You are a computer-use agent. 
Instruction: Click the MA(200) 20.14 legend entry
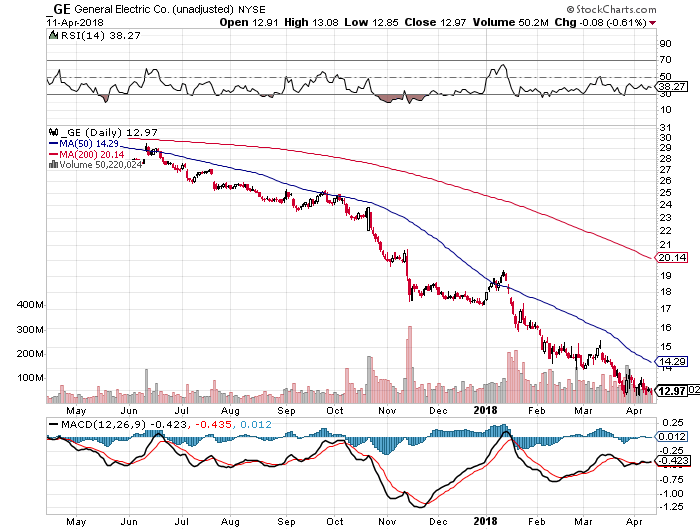[92, 154]
